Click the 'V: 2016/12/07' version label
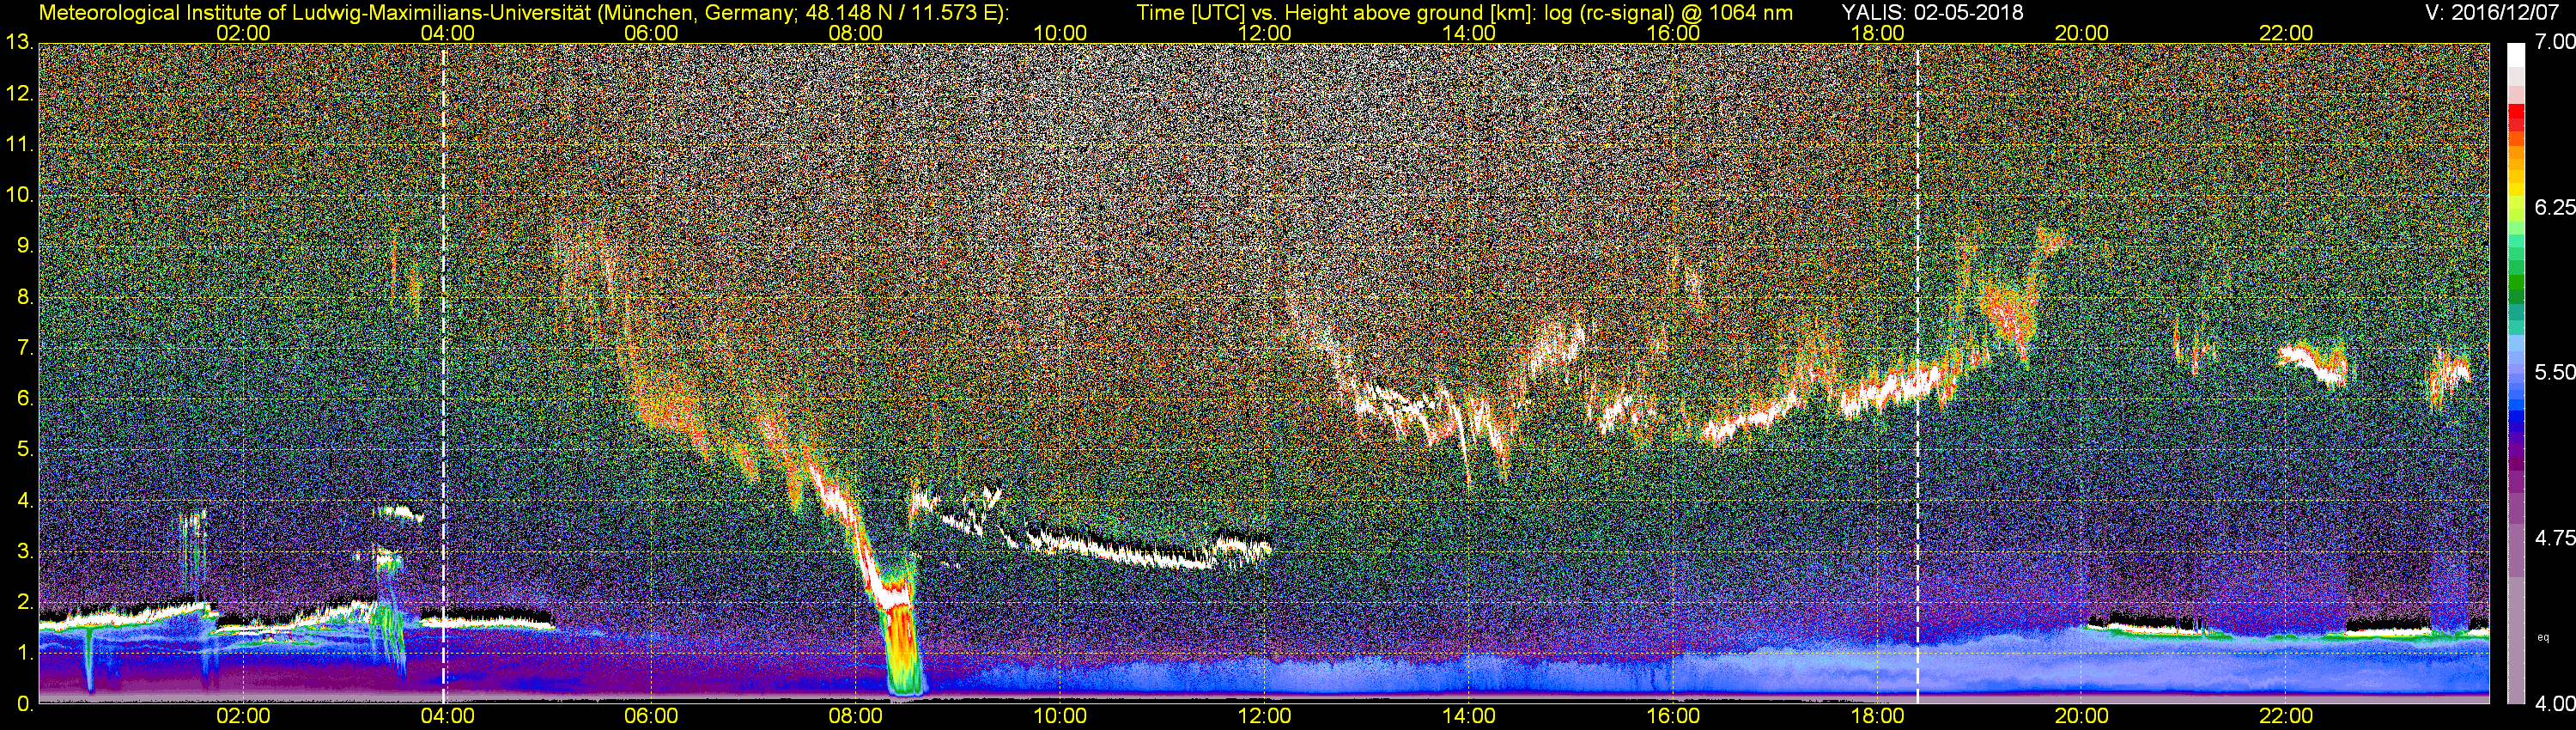Image resolution: width=2576 pixels, height=730 pixels. (x=2493, y=13)
